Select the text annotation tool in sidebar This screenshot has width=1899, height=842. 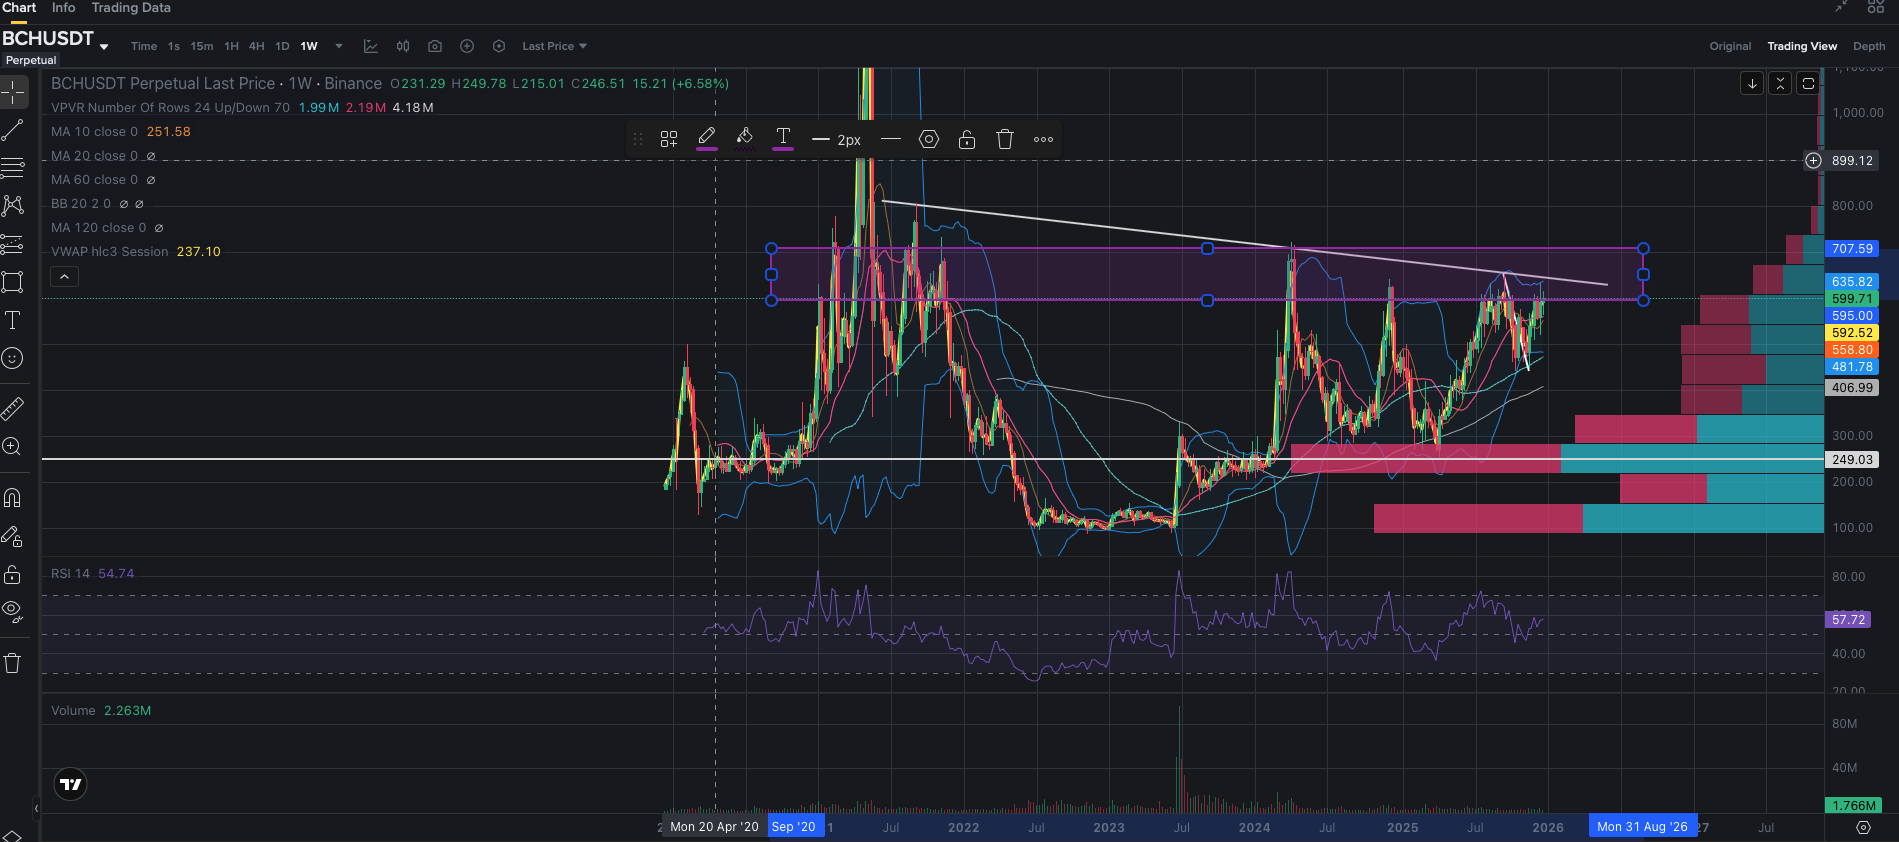tap(13, 320)
